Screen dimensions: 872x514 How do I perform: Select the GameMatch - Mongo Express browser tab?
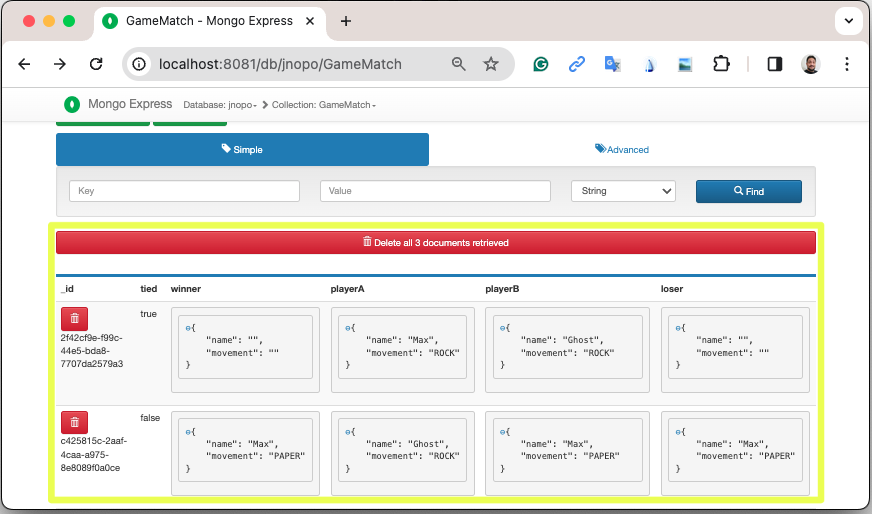click(209, 21)
